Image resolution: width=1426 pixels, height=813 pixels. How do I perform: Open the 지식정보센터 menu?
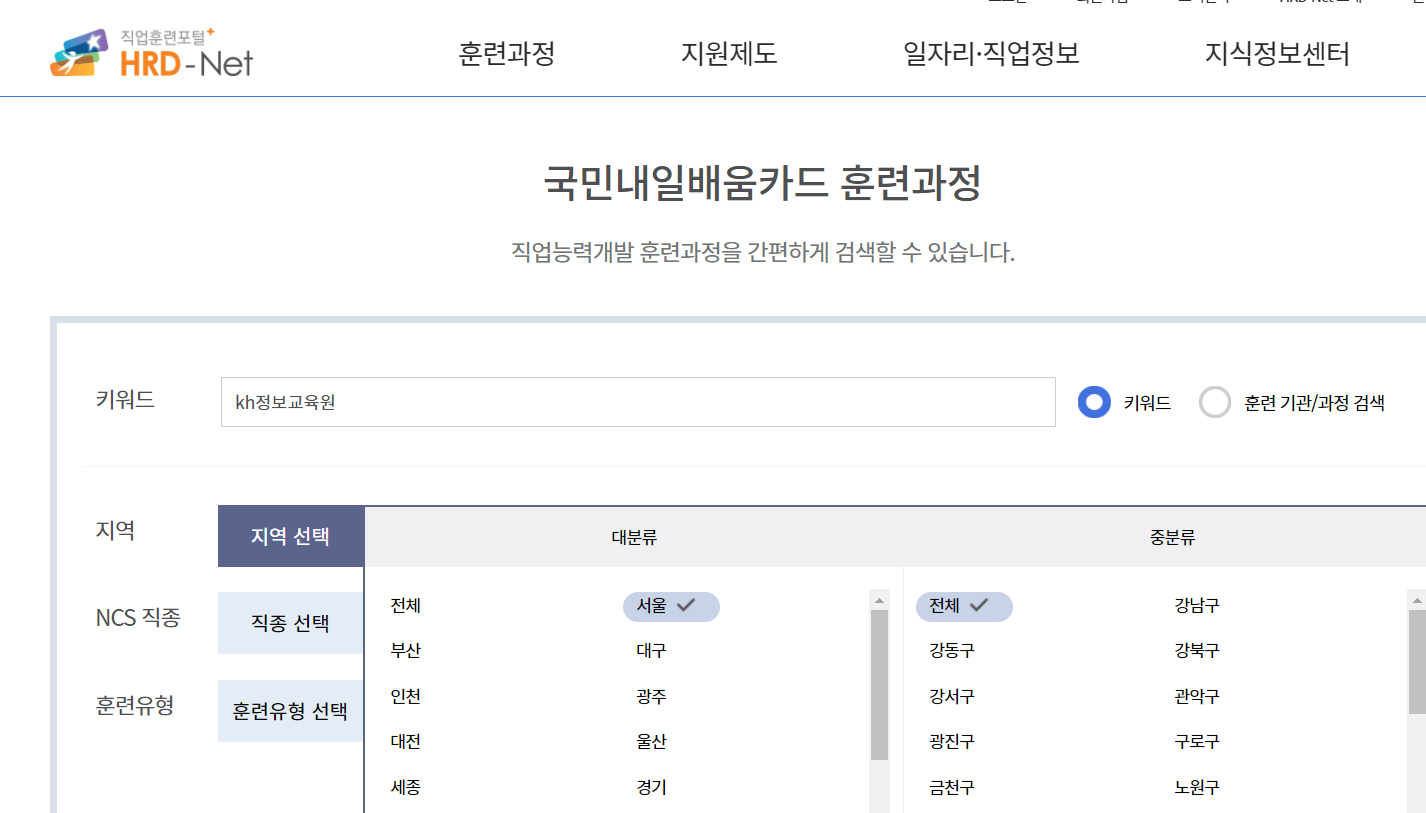[x=1277, y=54]
